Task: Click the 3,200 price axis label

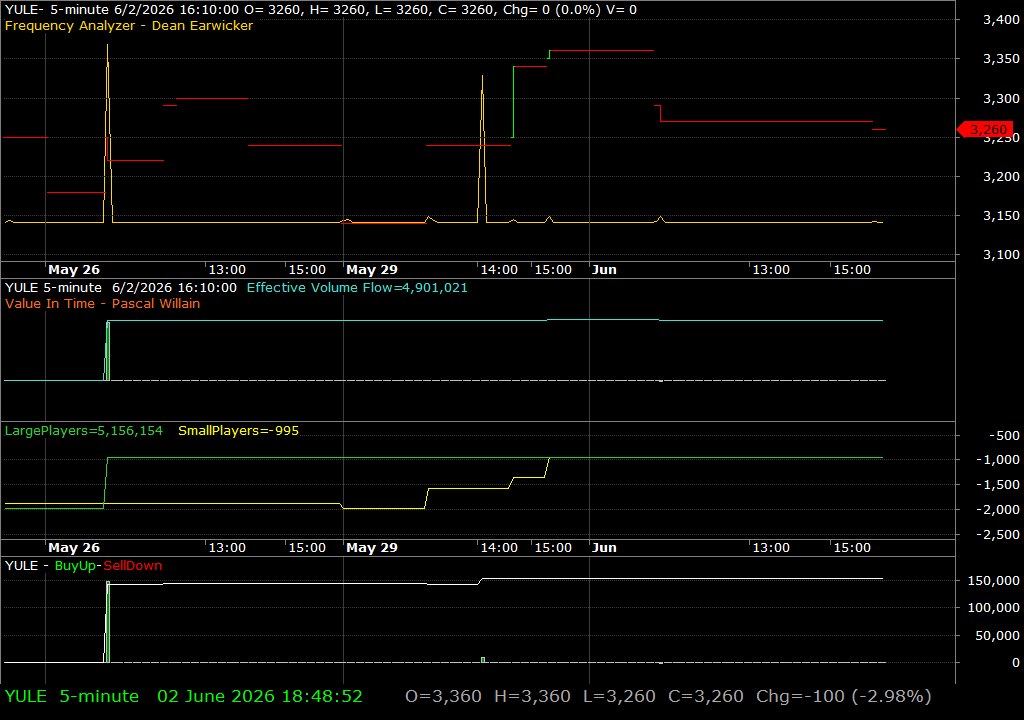Action: [x=1001, y=176]
